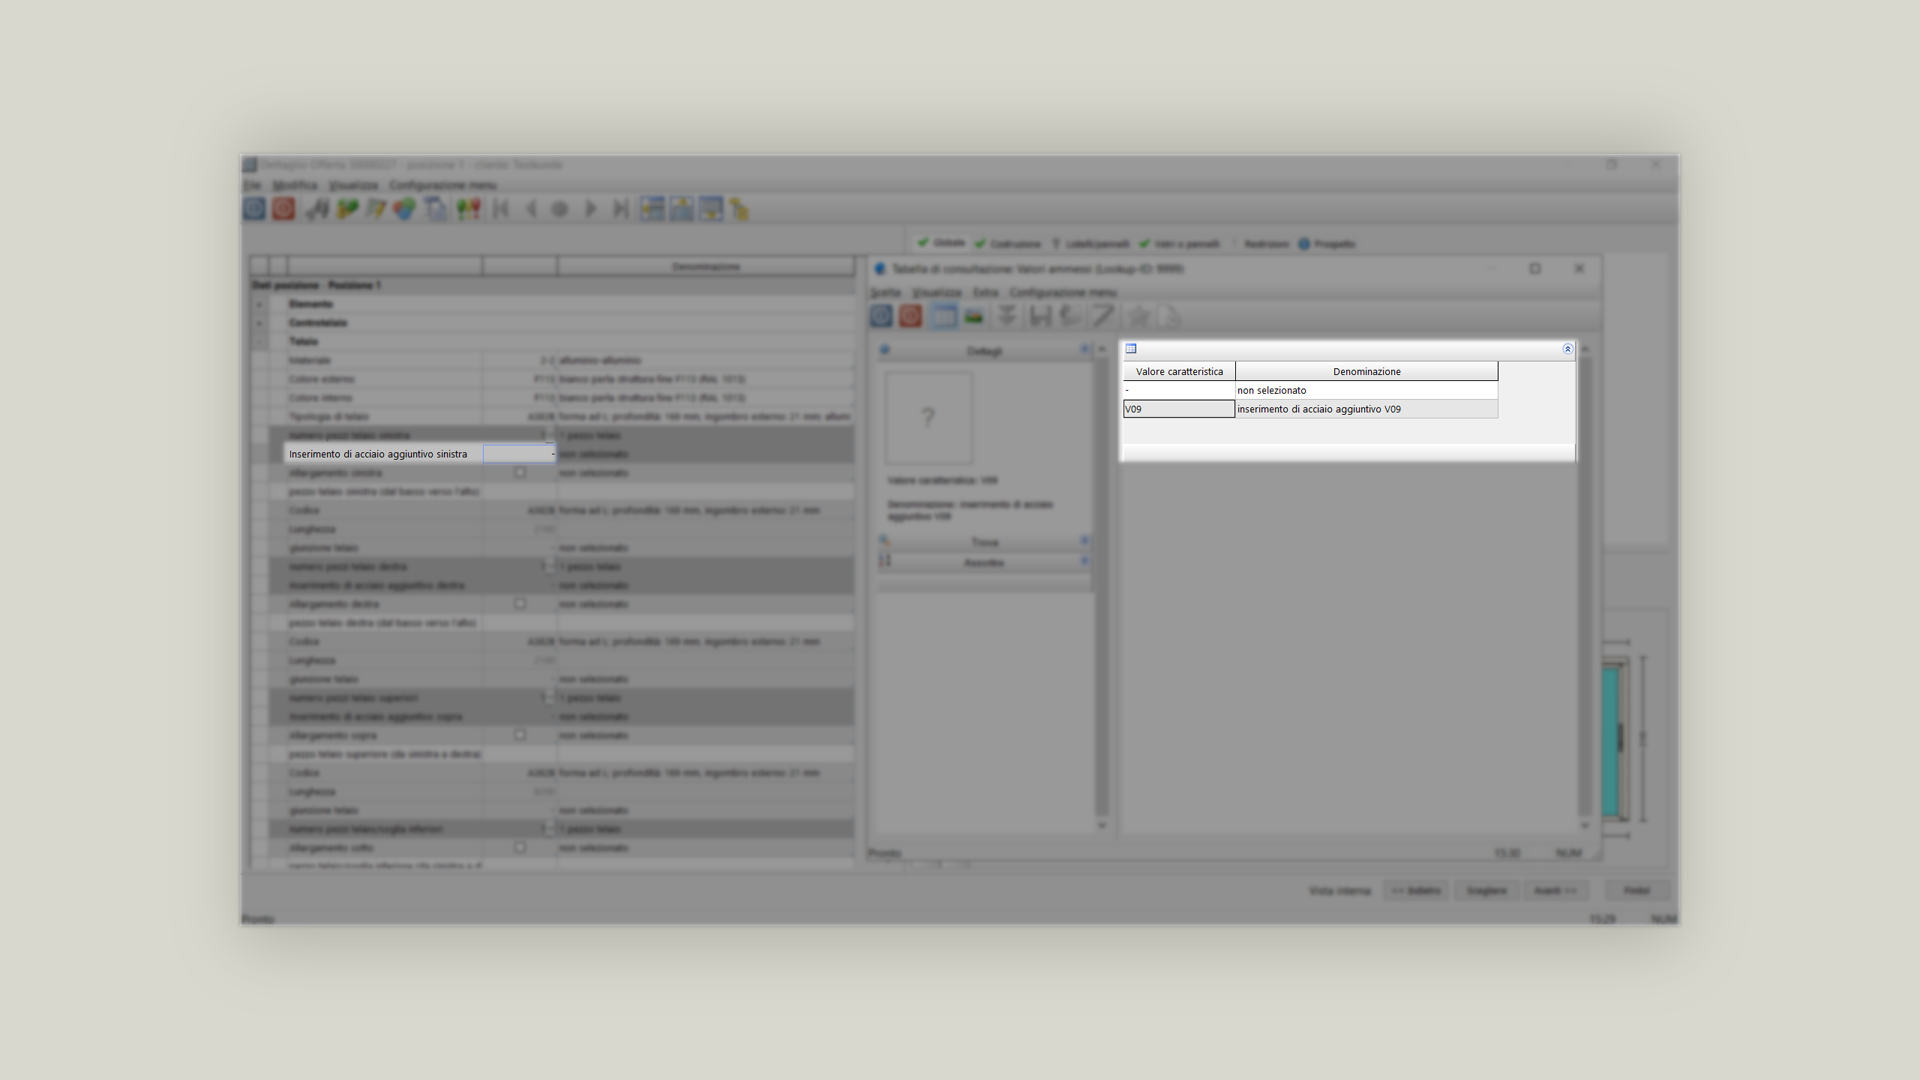Go to previous record with left arrow
This screenshot has width=1920, height=1080.
click(x=531, y=209)
